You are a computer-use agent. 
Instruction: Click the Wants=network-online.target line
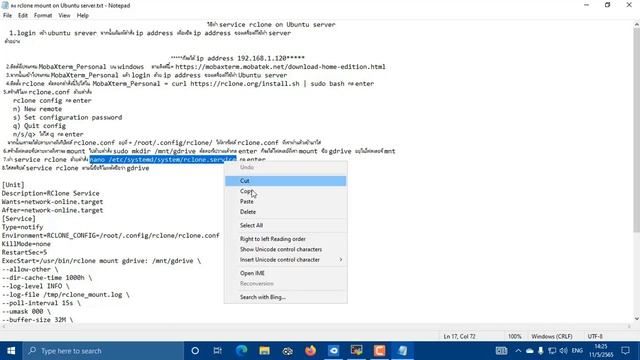coord(52,202)
